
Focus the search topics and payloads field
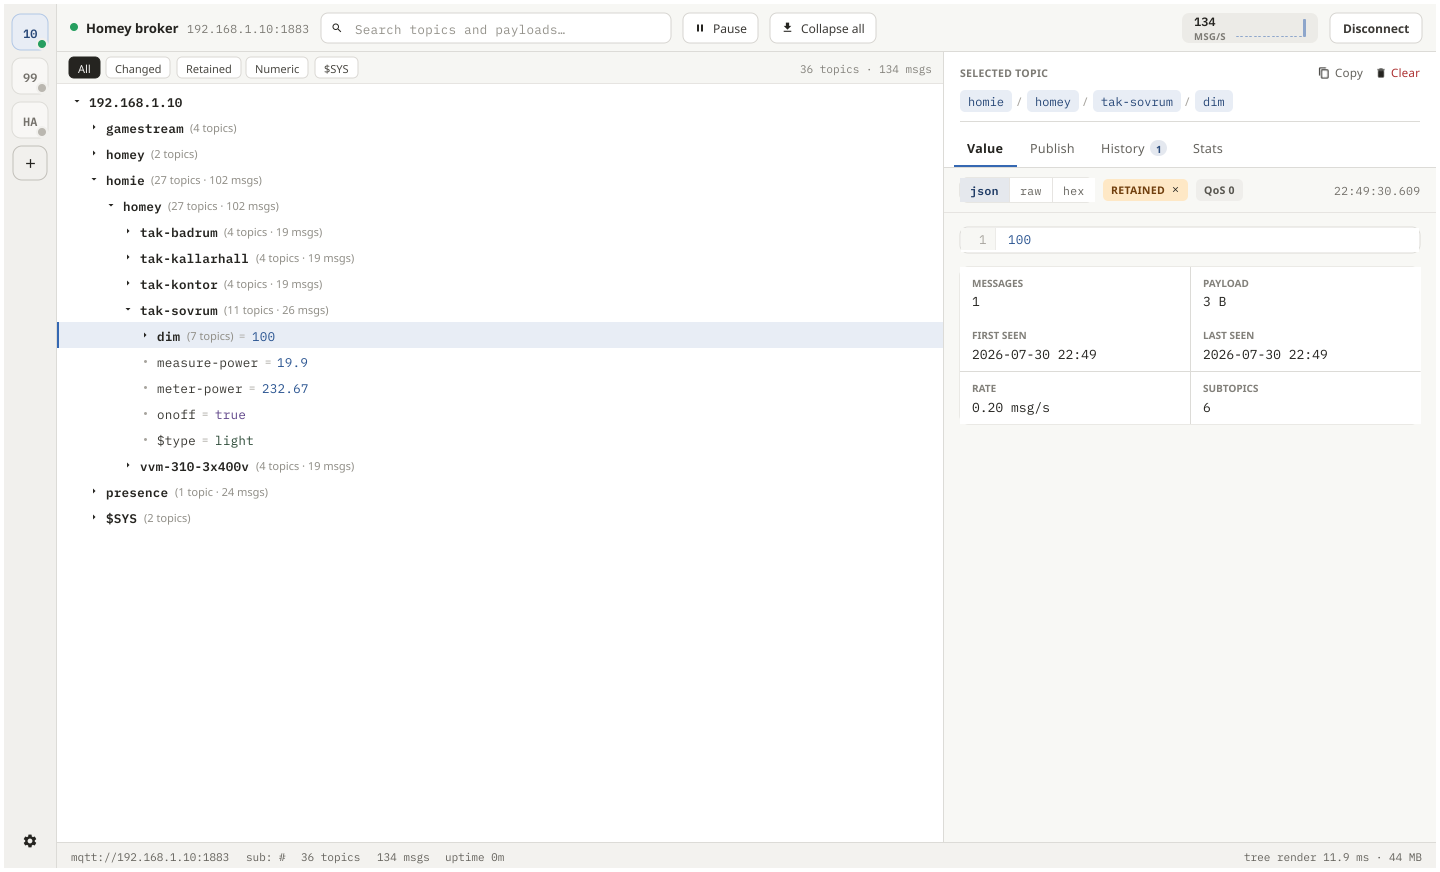point(496,28)
